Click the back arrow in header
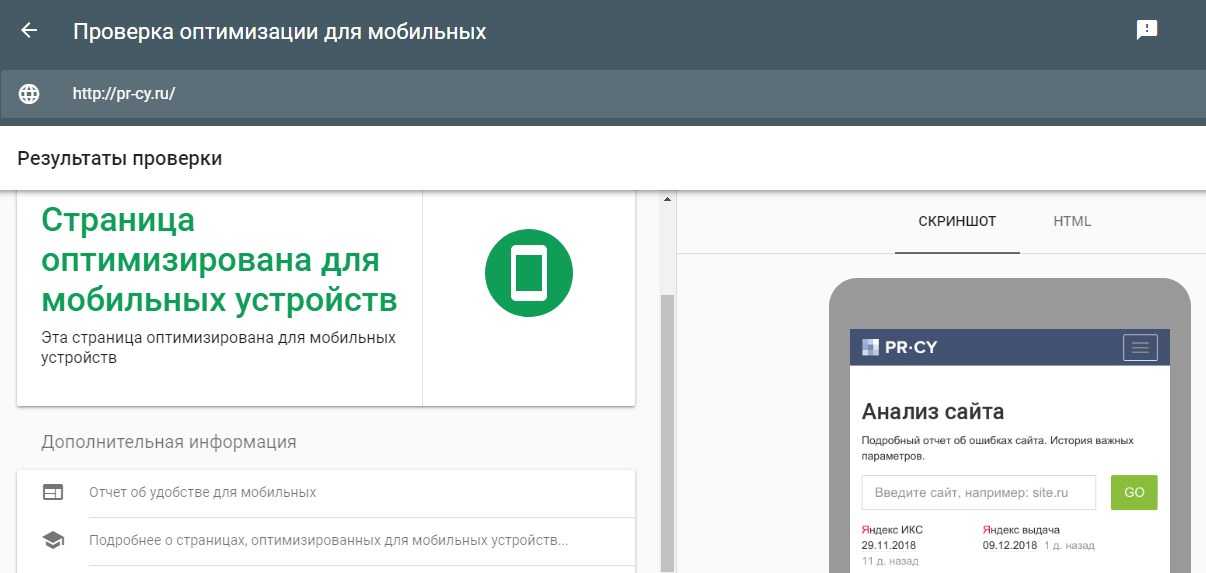 coord(29,31)
